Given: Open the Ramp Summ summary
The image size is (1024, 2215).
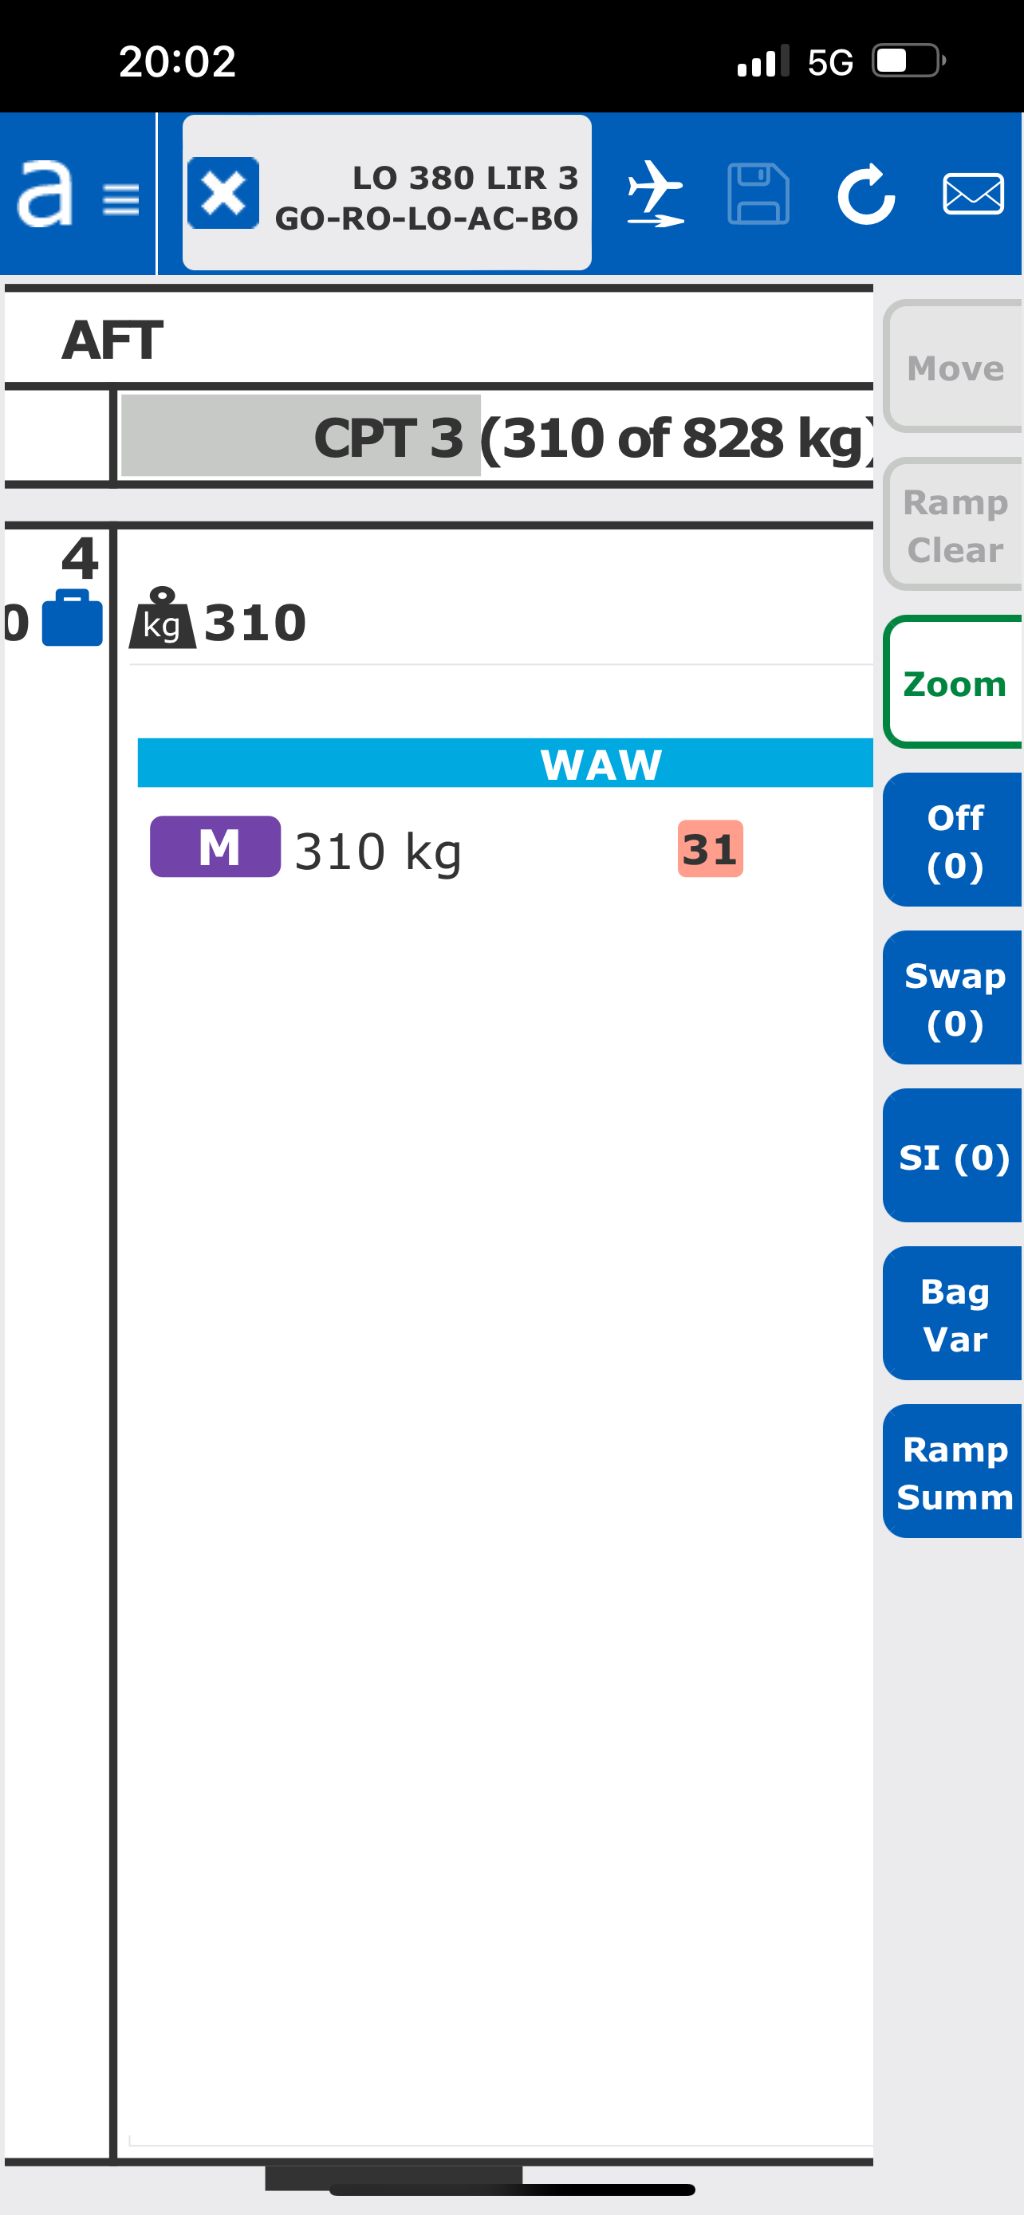Looking at the screenshot, I should click(x=953, y=1471).
